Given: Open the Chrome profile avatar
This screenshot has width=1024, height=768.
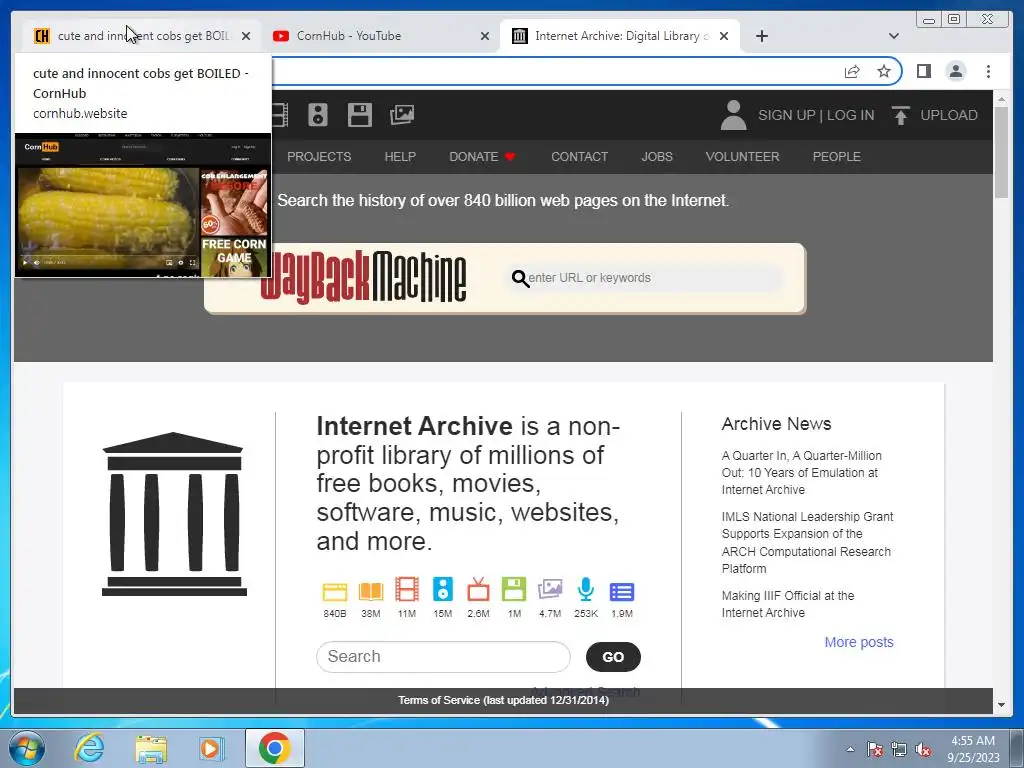Looking at the screenshot, I should point(955,71).
